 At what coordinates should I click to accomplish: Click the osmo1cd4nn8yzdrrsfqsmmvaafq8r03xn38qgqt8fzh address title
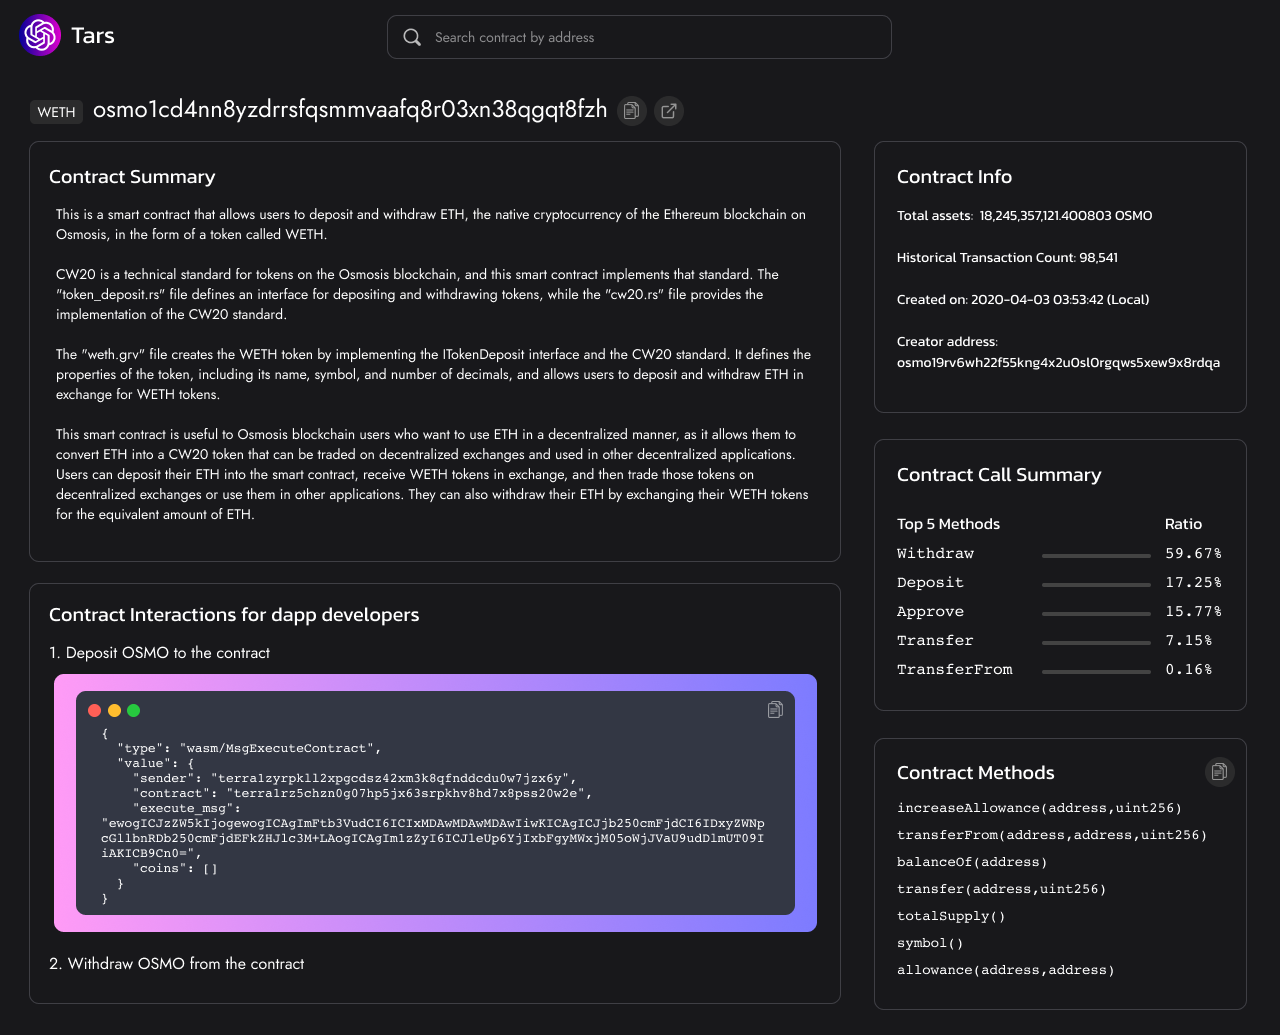point(350,110)
